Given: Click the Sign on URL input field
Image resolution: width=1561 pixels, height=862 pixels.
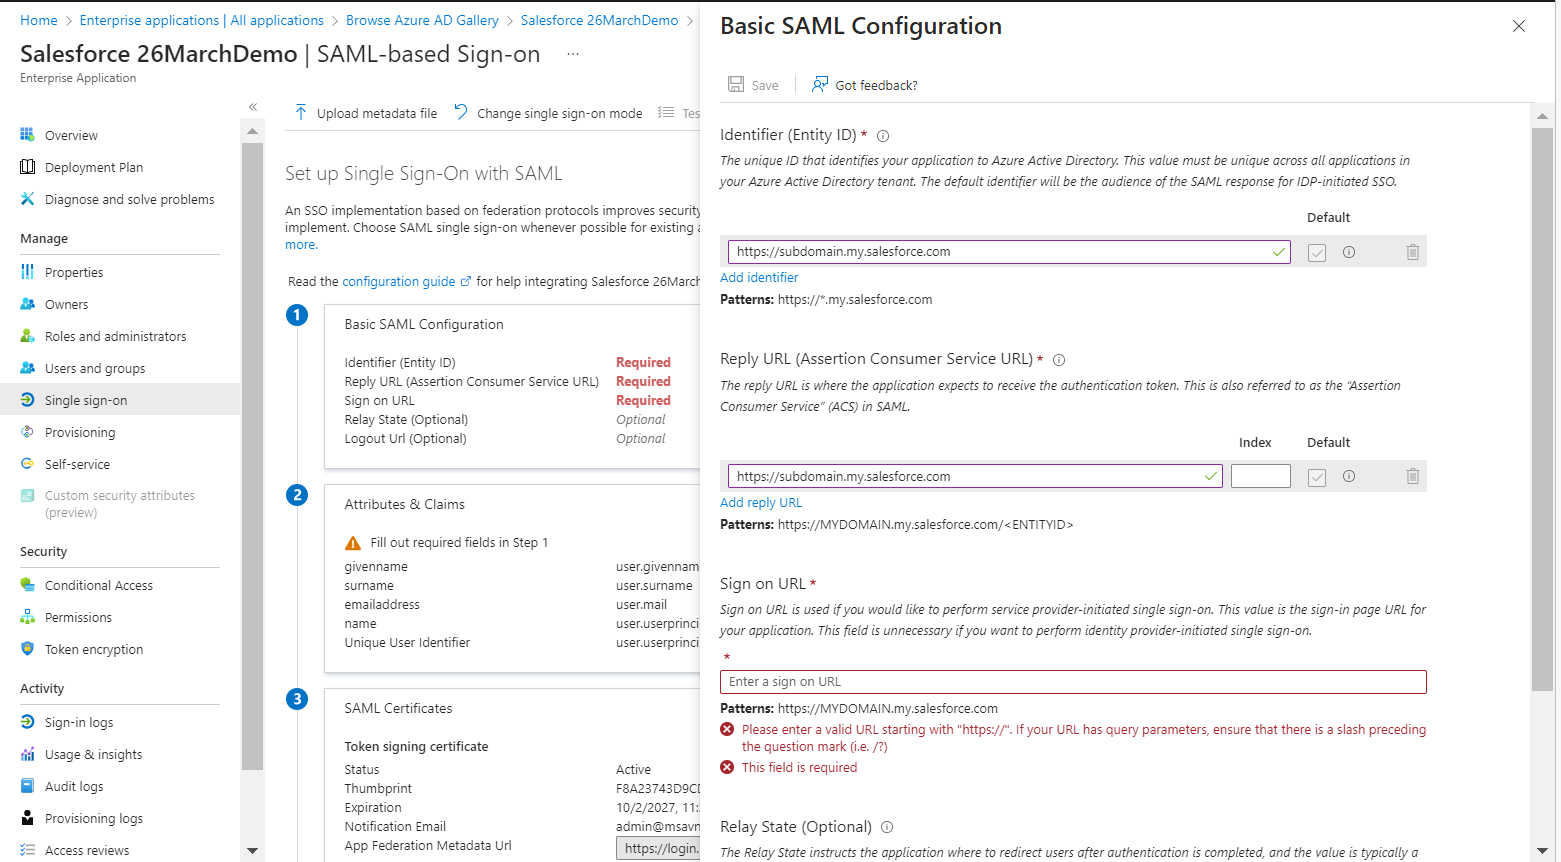Looking at the screenshot, I should [1073, 682].
